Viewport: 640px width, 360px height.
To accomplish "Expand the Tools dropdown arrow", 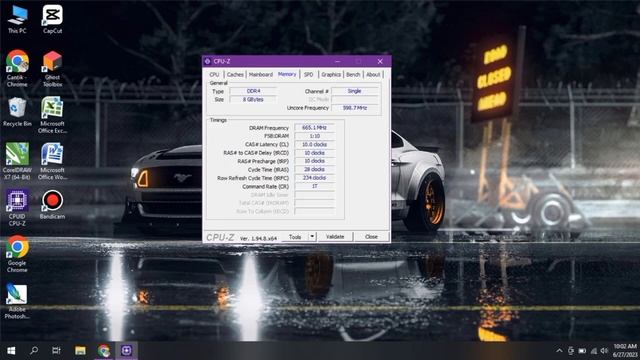I will [x=312, y=237].
